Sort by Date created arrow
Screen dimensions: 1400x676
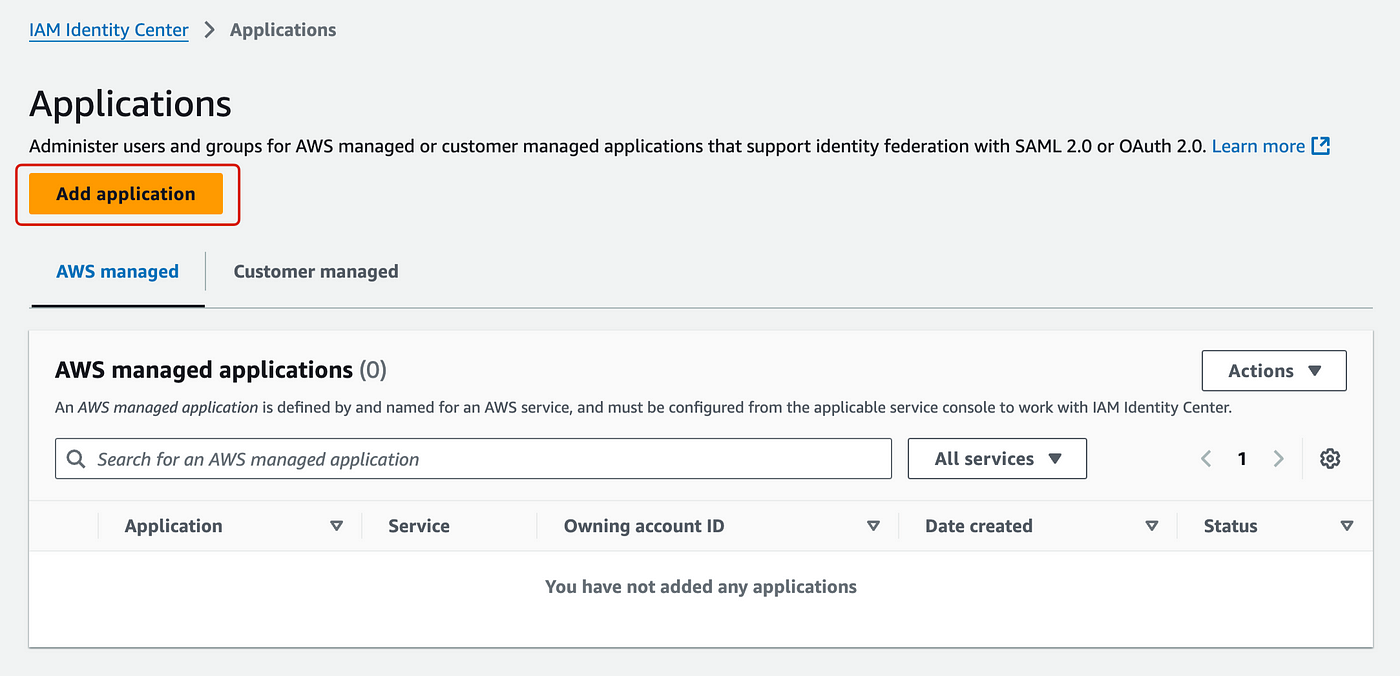click(1152, 526)
